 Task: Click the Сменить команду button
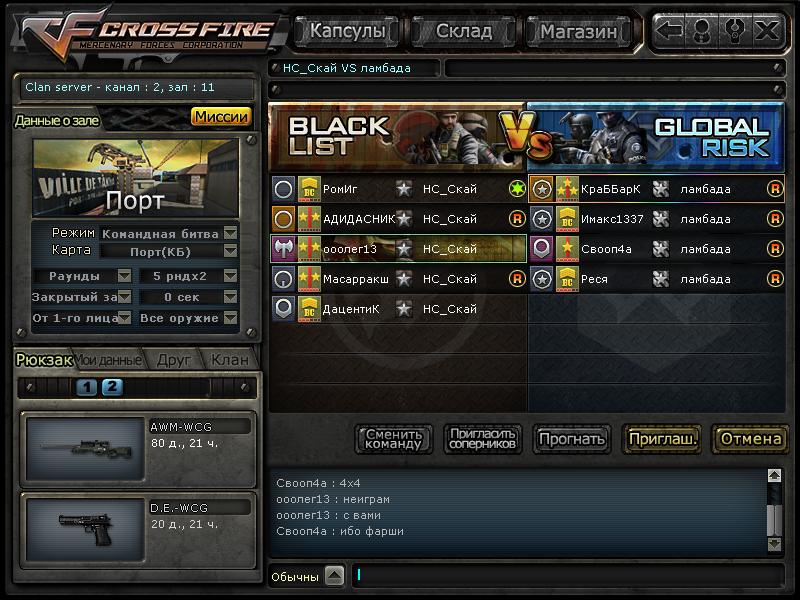[394, 439]
